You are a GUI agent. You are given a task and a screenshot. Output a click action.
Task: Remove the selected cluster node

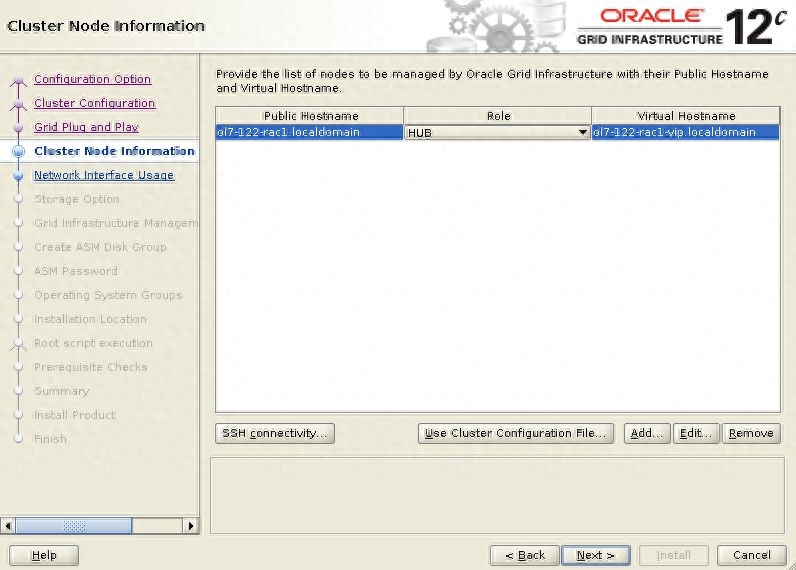[751, 433]
